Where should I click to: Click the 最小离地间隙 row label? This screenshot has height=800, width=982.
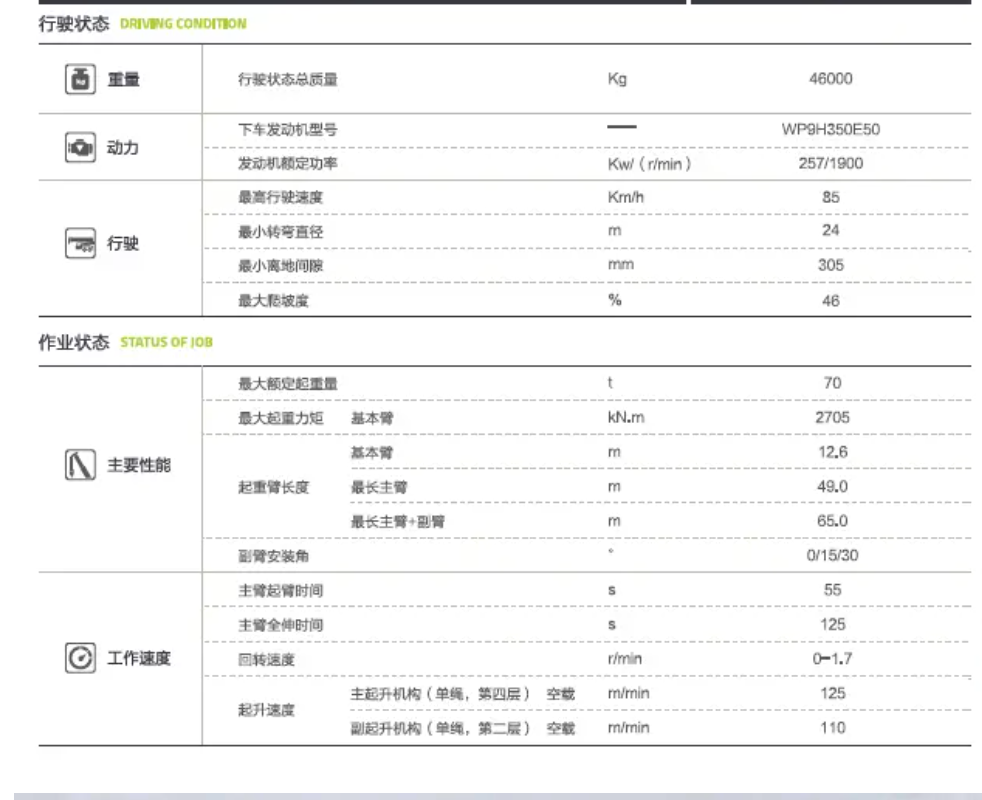pos(281,266)
